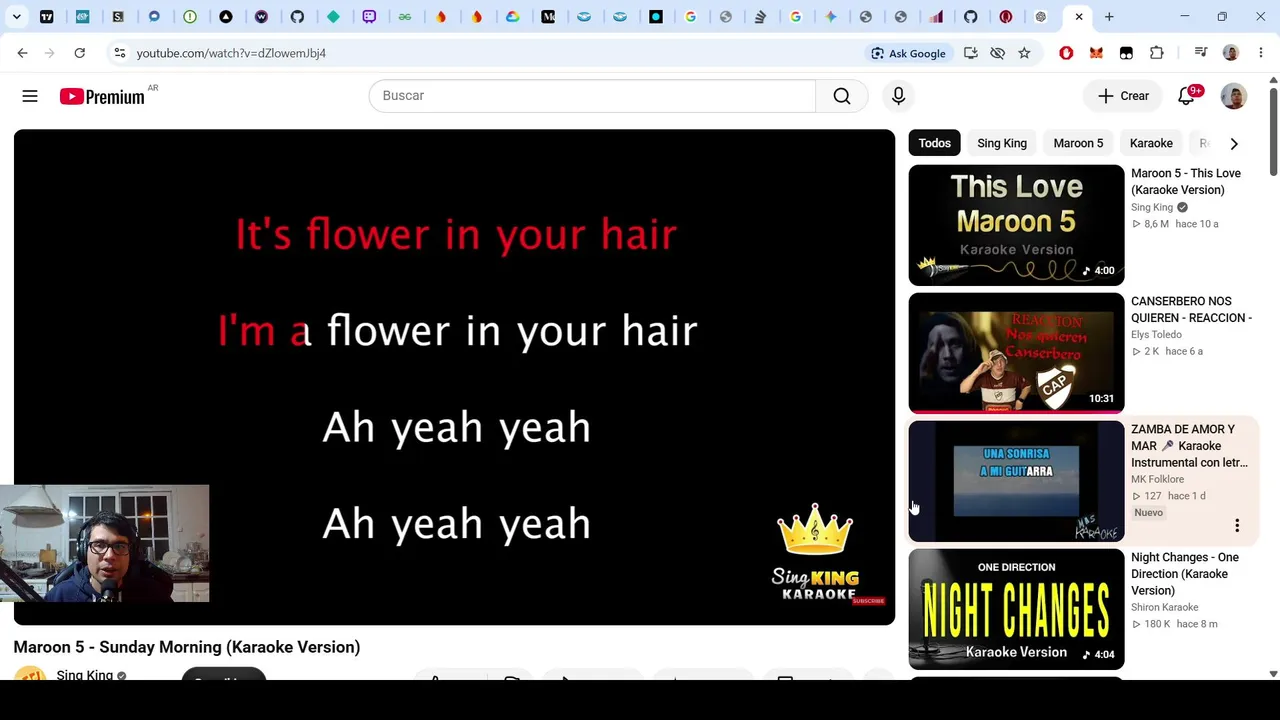Switch to the ChatGPT tab
This screenshot has height=720, width=1280.
pos(1041,17)
